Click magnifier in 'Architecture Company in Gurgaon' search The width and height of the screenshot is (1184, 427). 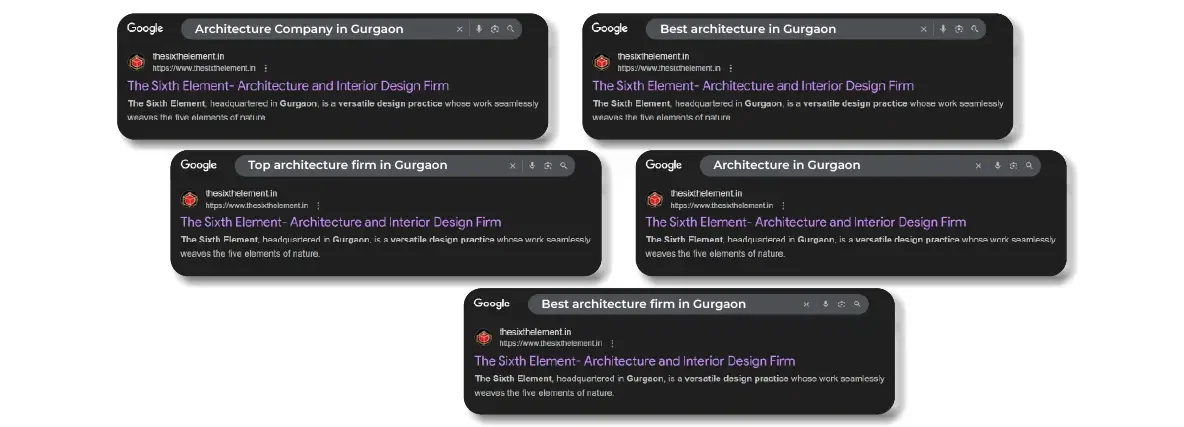(510, 29)
